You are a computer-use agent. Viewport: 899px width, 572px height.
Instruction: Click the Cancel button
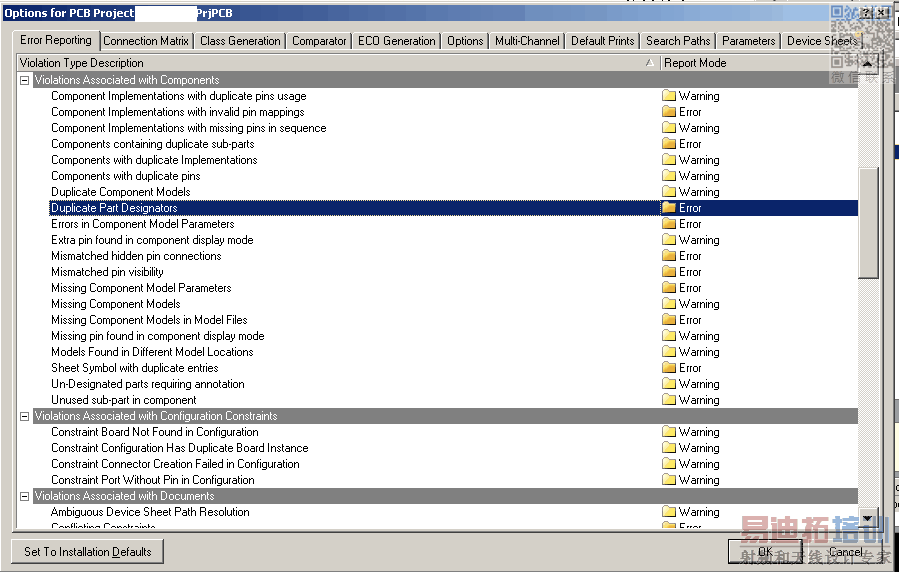(845, 552)
